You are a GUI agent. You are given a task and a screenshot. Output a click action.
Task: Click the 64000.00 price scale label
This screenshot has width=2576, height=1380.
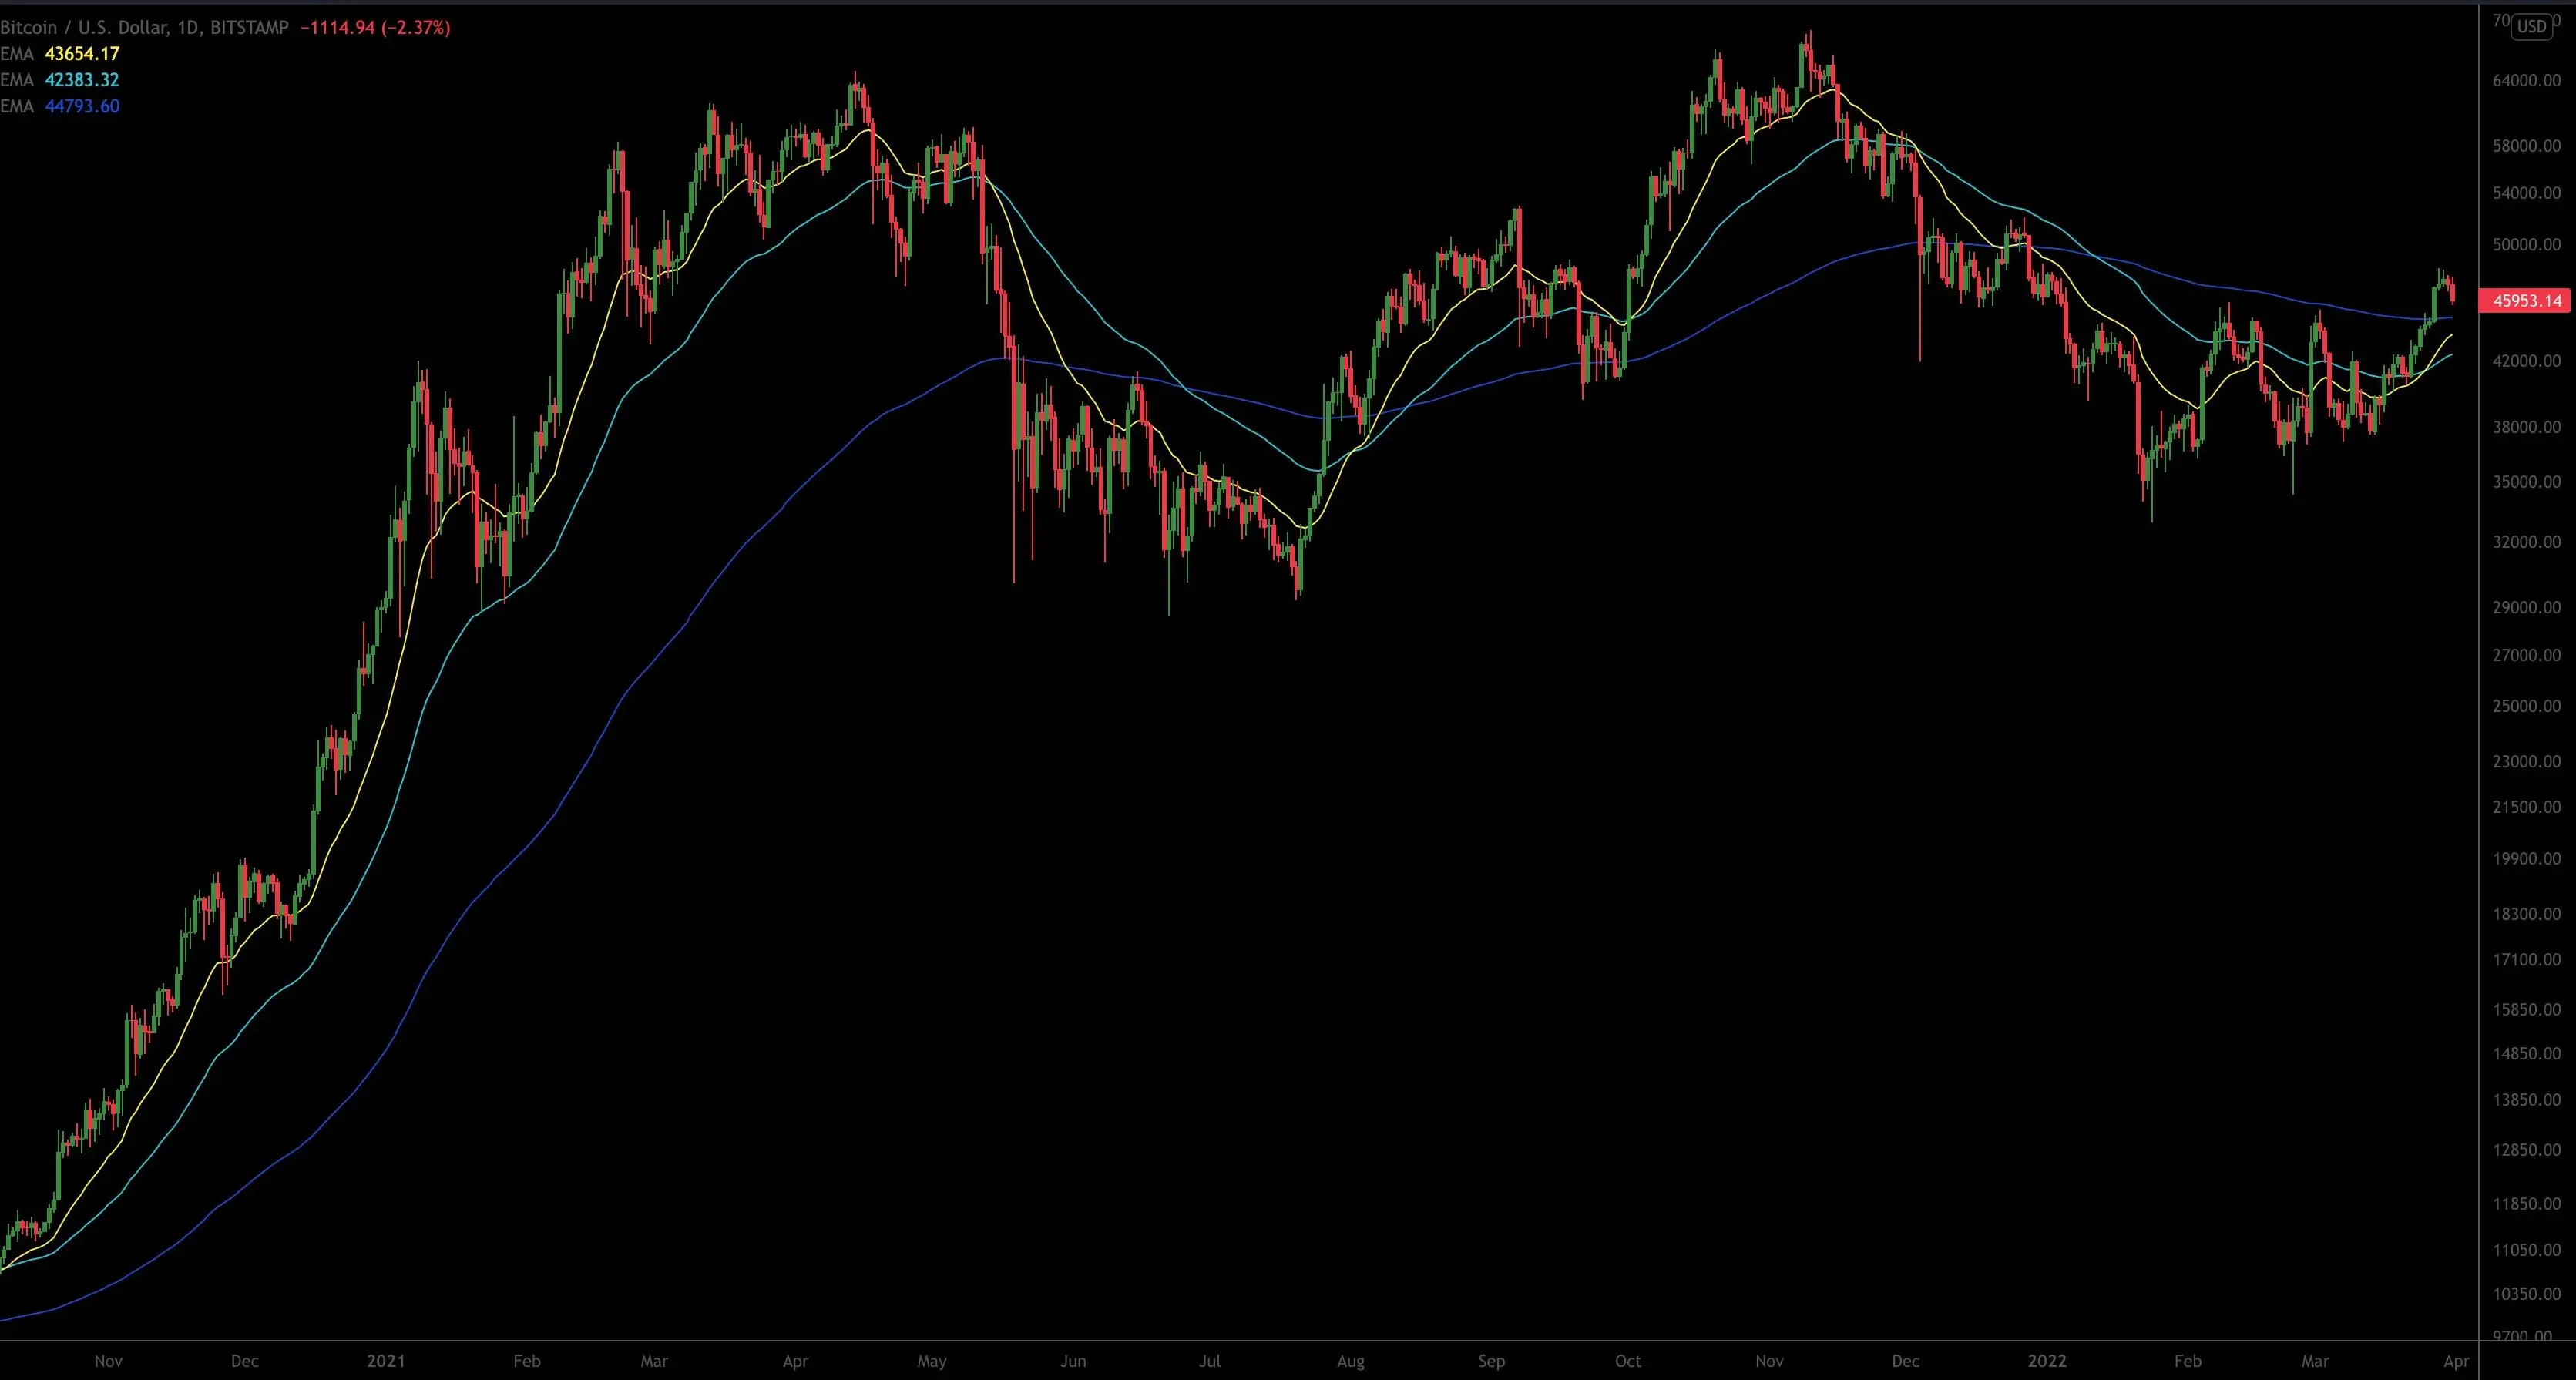[2526, 80]
